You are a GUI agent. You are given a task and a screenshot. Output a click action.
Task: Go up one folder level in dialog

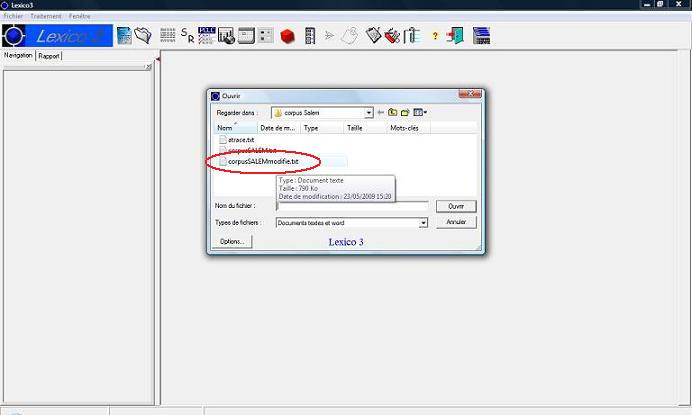393,113
